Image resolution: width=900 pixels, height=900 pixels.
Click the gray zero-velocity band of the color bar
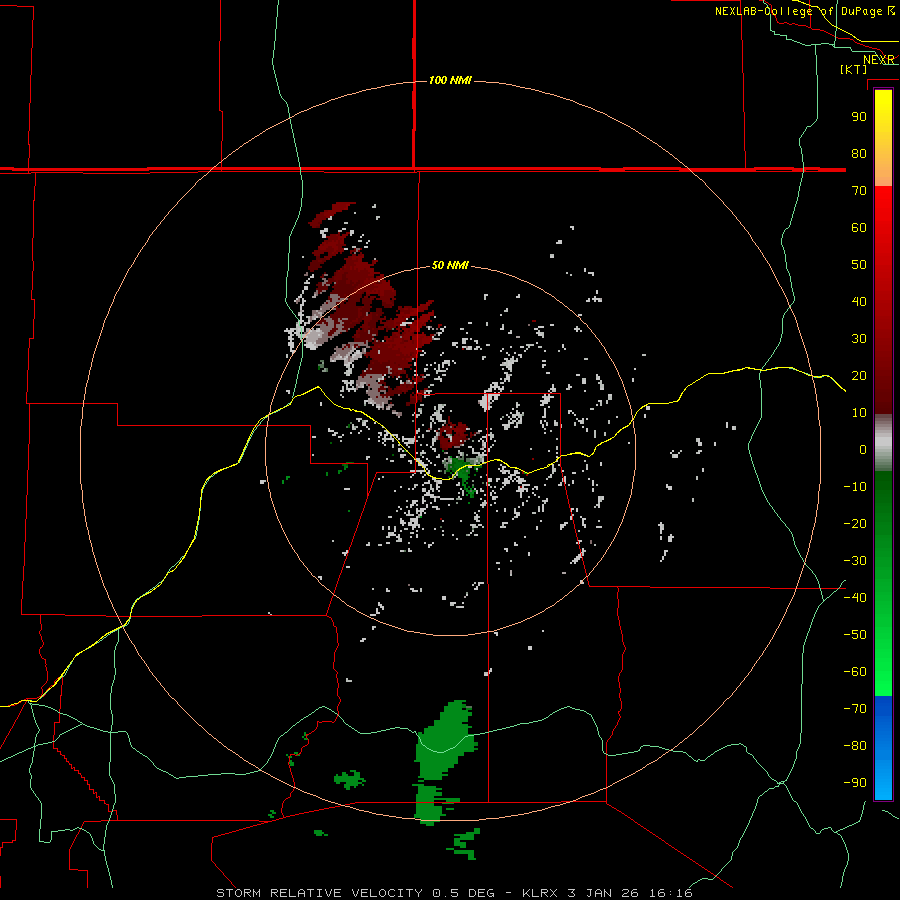point(883,443)
